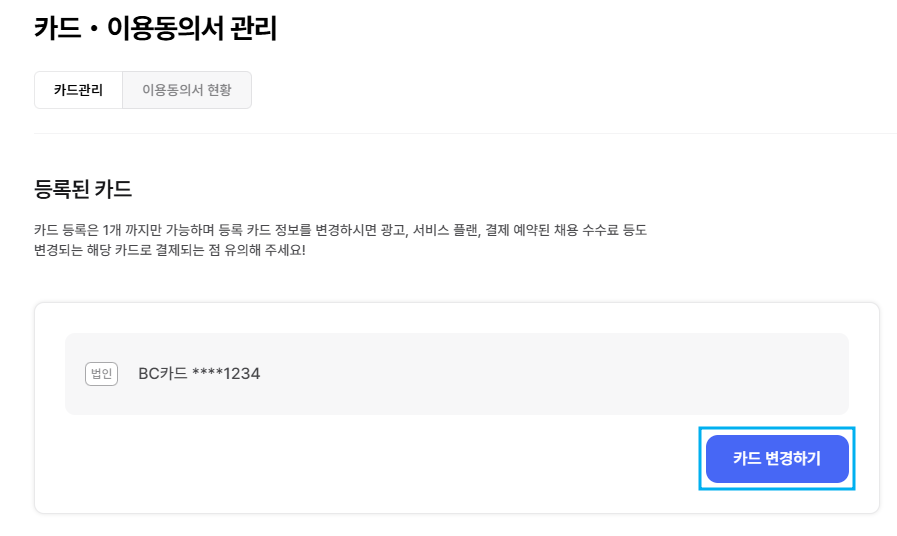
Task: Click the masked digits ****1234
Action: tap(226, 374)
